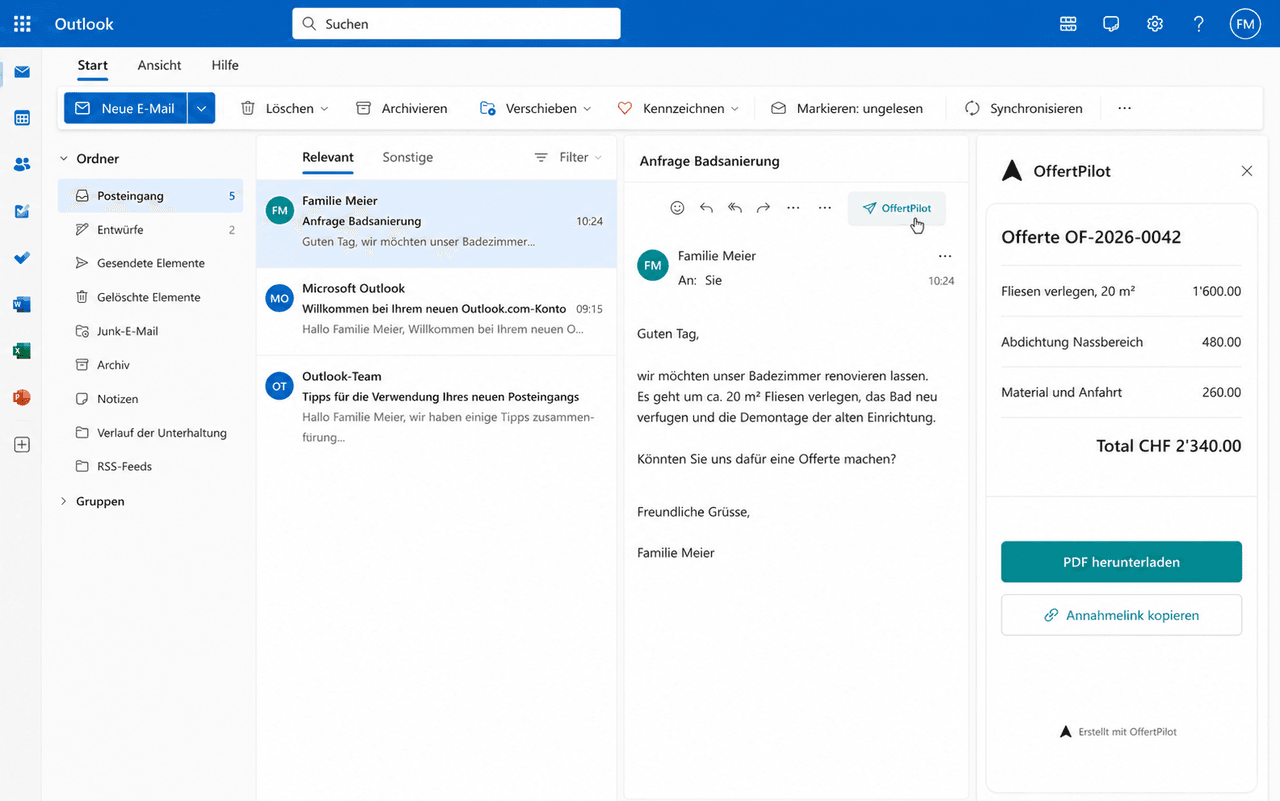Image resolution: width=1280 pixels, height=801 pixels.
Task: Mark message as ungelesen
Action: 847,108
